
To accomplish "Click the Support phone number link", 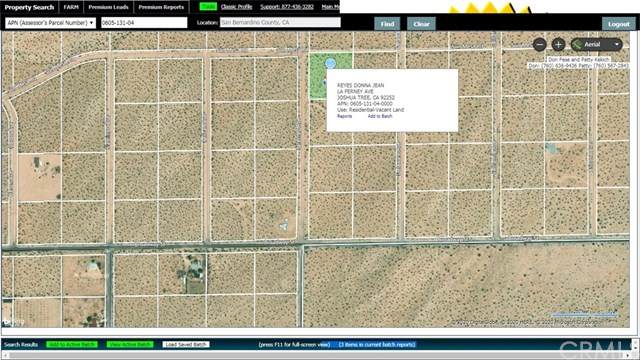I will 287,7.
